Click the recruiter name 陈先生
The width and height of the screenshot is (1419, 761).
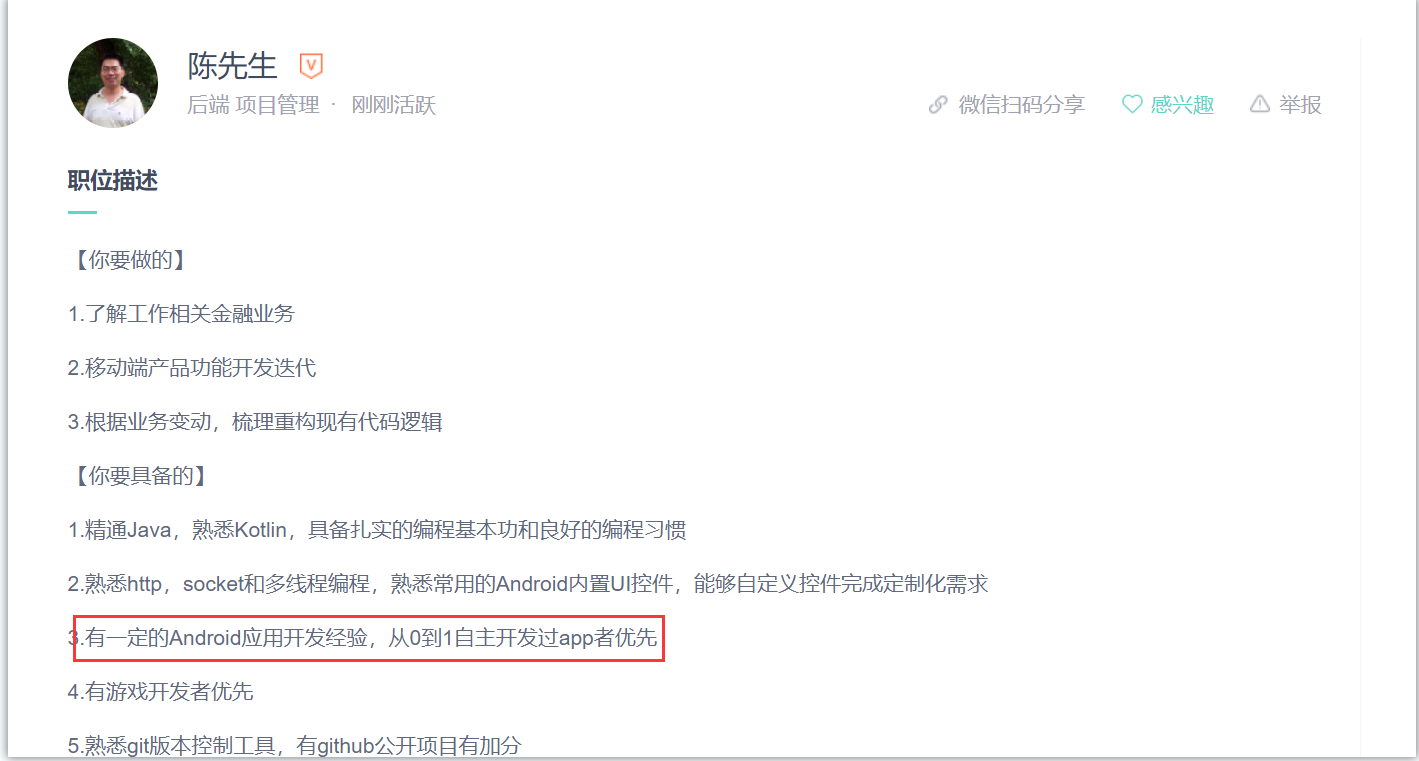[x=233, y=66]
